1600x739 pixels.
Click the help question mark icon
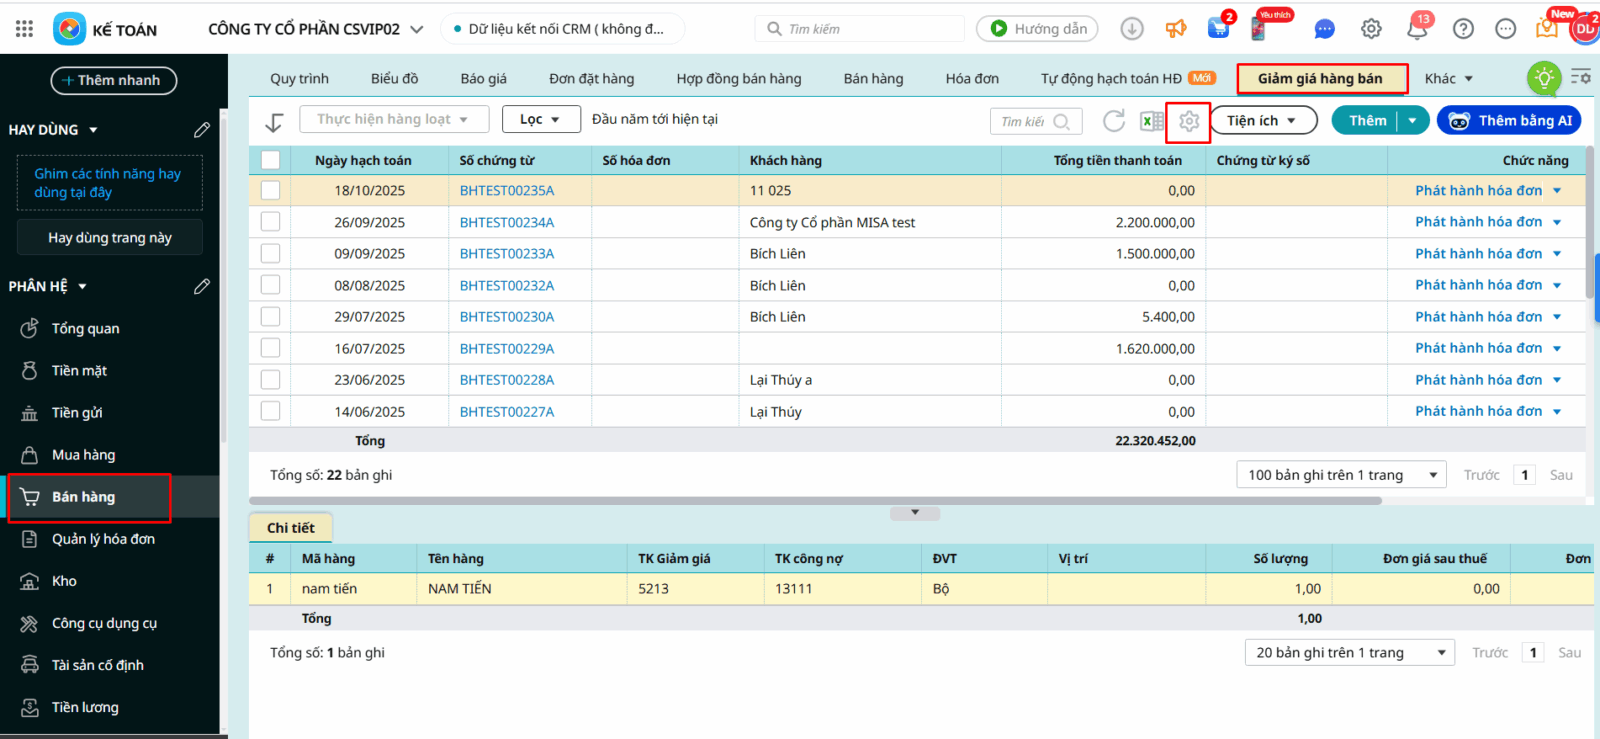tap(1463, 29)
